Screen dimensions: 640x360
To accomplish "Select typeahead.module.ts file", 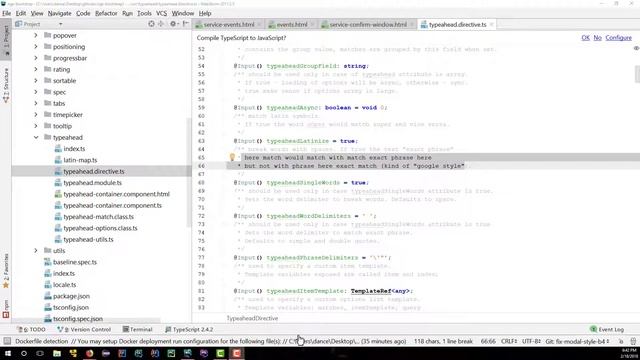I will pos(93,183).
